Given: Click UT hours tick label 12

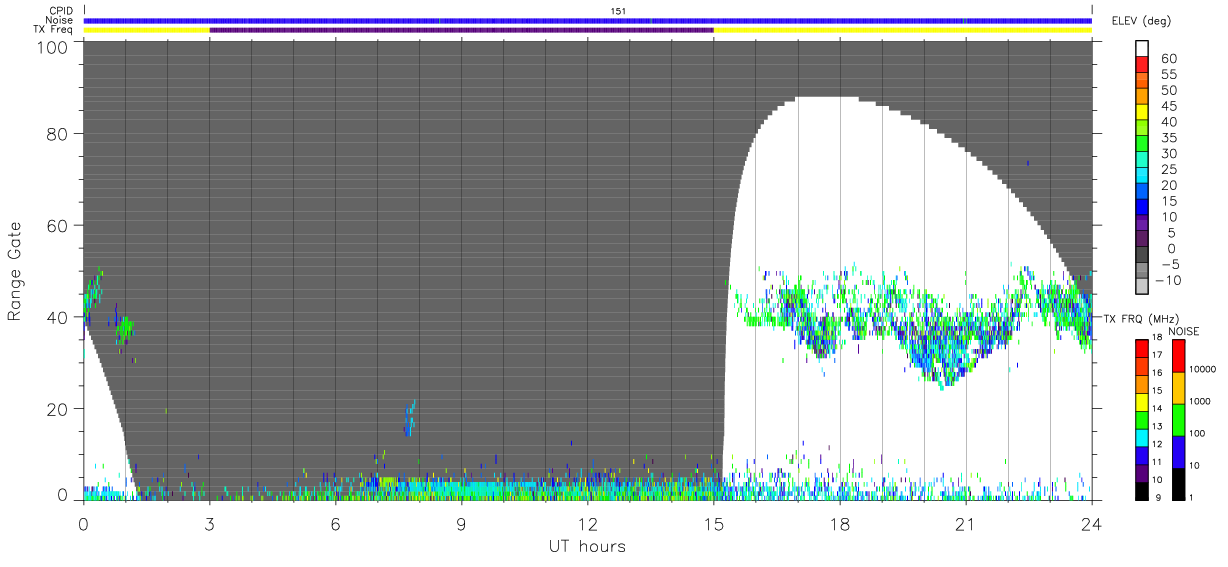Looking at the screenshot, I should coord(588,523).
